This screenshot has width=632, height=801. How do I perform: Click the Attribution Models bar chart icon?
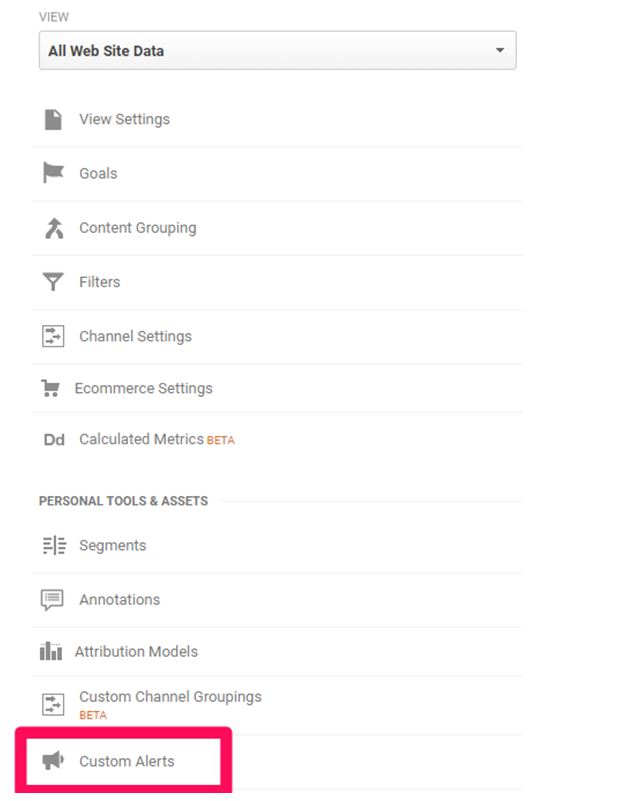(51, 651)
